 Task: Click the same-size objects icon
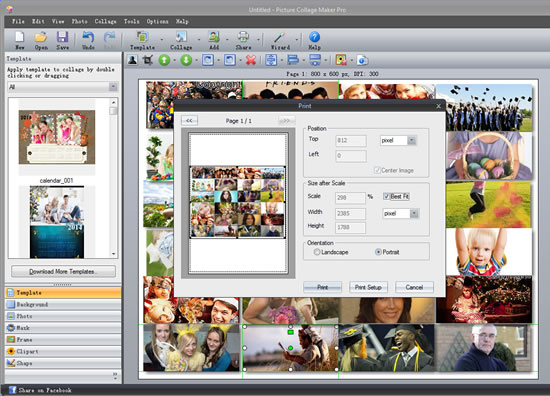[x=315, y=60]
